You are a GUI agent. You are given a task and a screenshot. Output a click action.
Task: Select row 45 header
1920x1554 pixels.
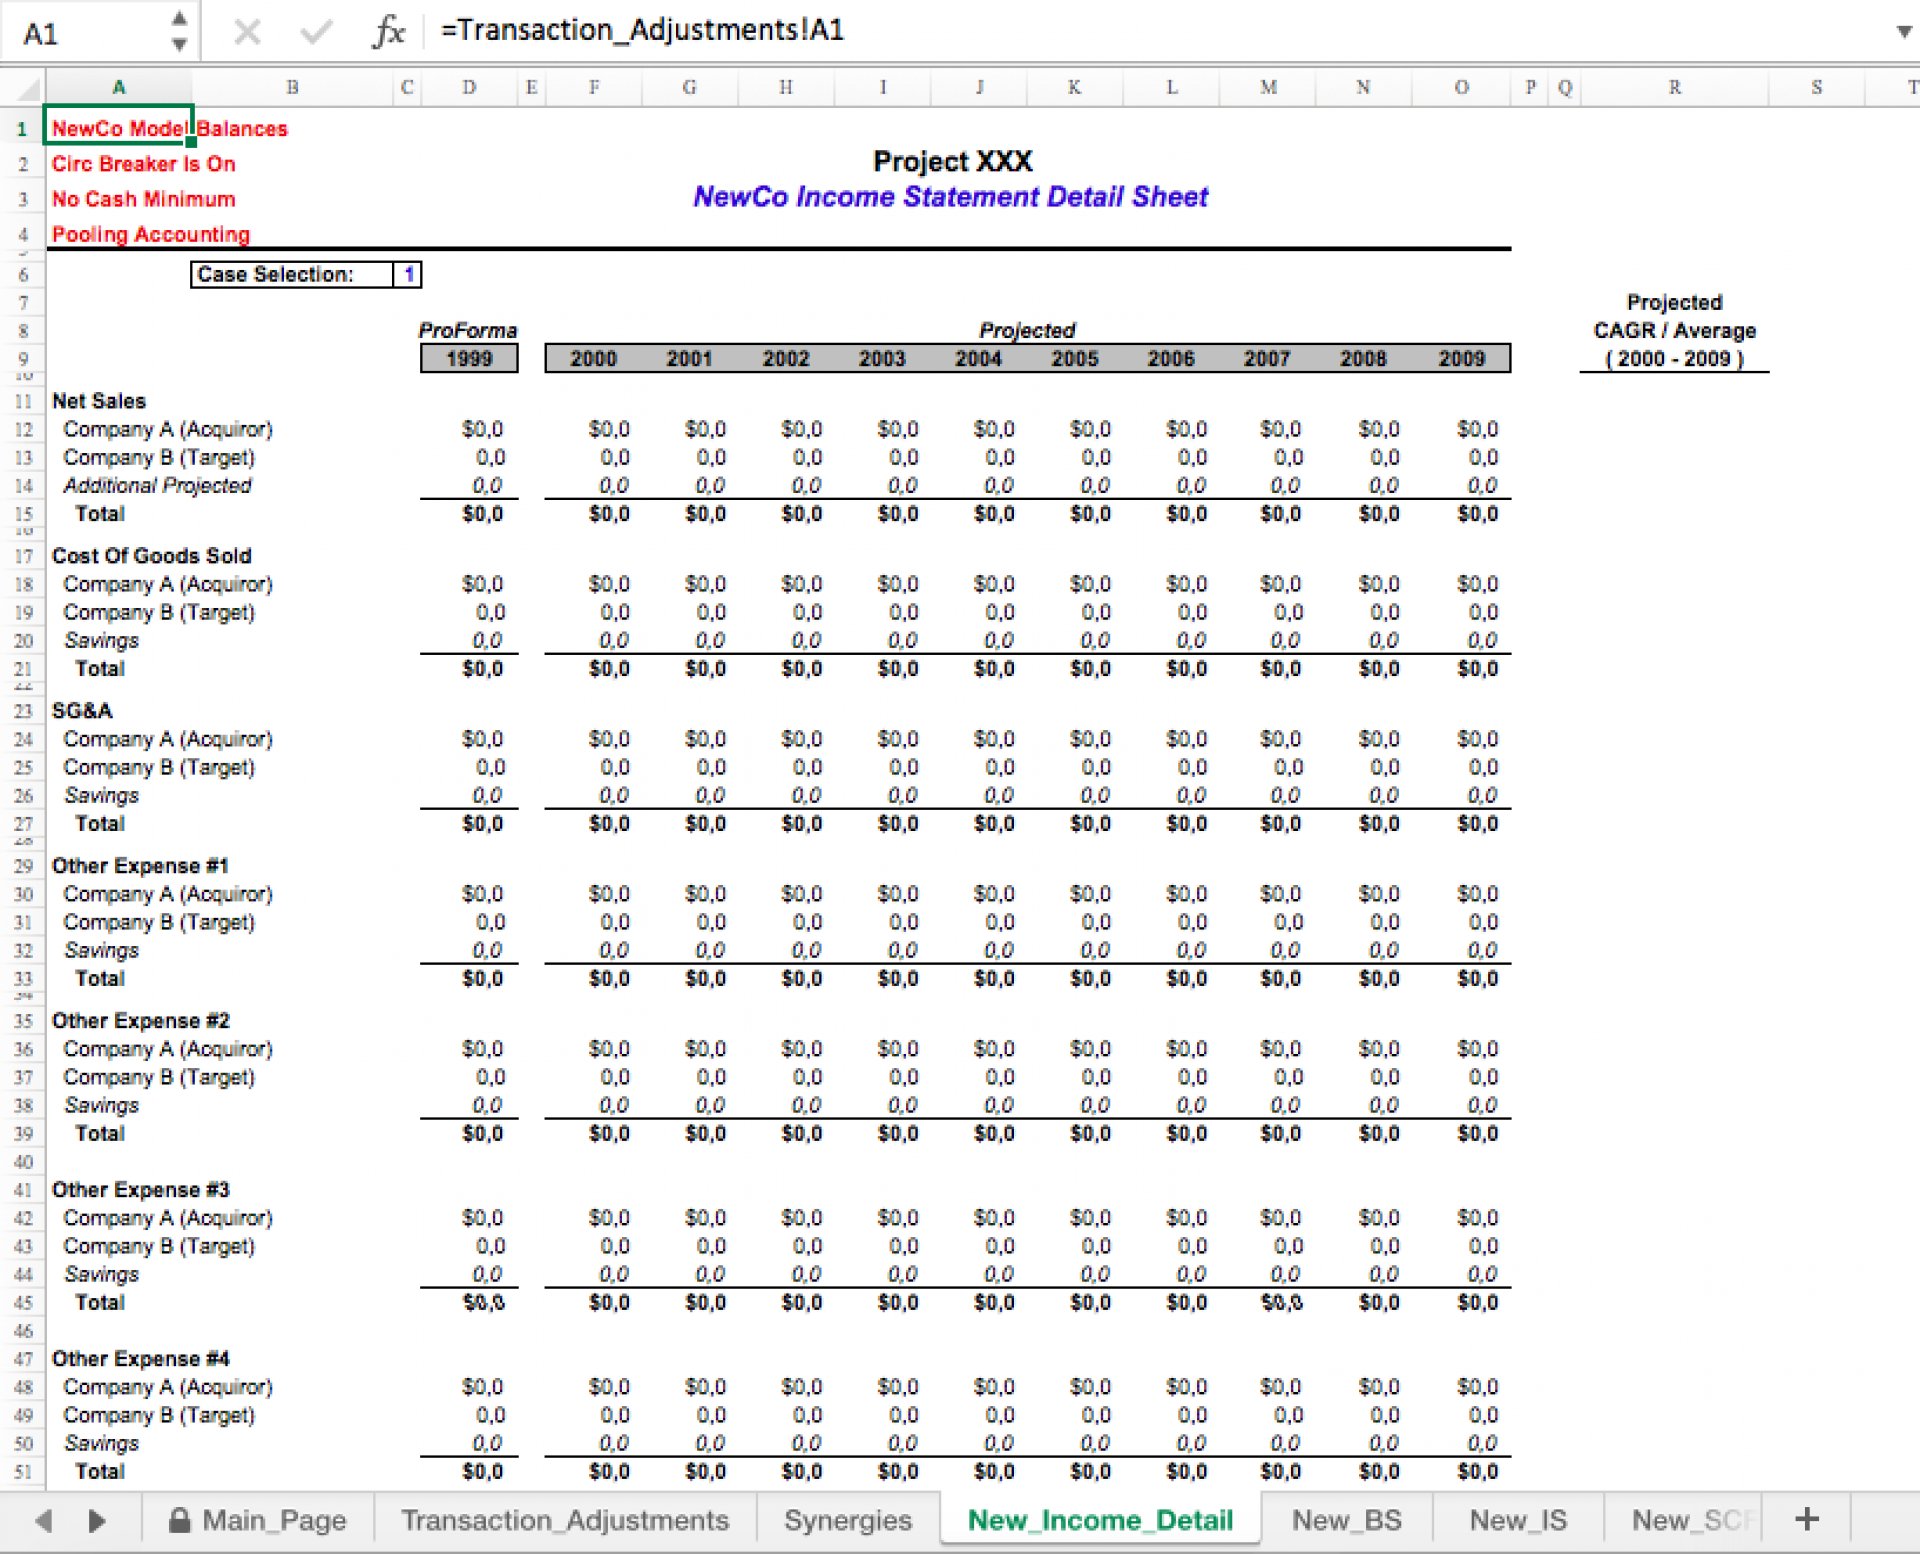[x=21, y=1303]
